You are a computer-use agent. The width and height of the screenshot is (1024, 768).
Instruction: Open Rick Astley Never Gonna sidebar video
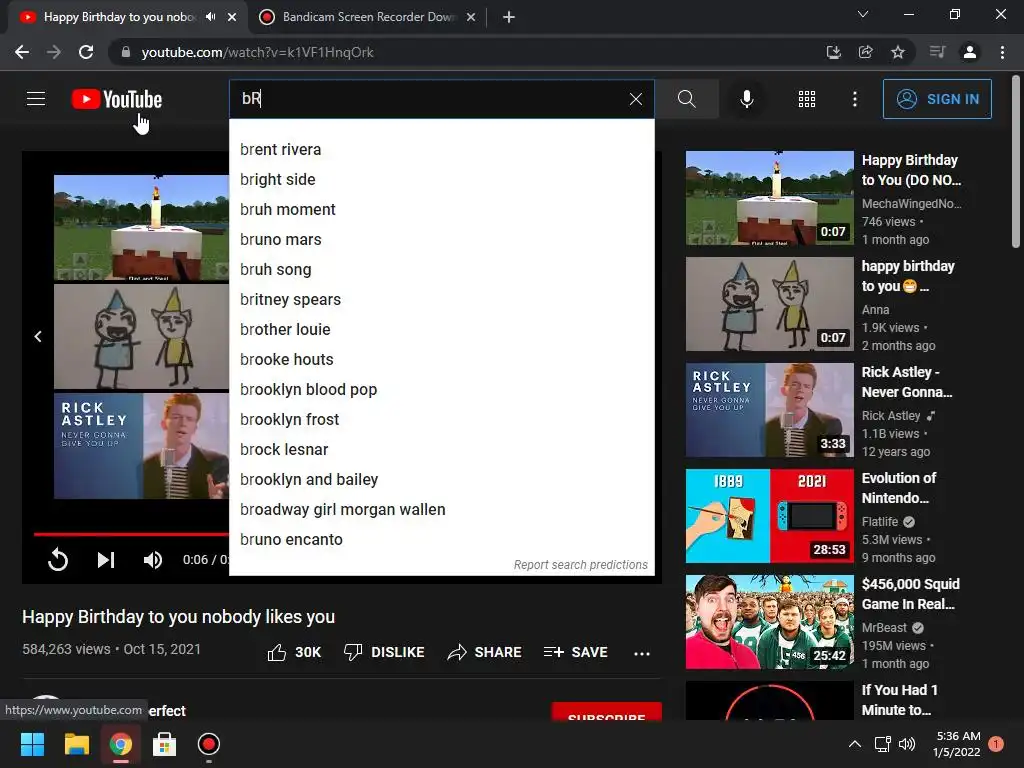769,410
